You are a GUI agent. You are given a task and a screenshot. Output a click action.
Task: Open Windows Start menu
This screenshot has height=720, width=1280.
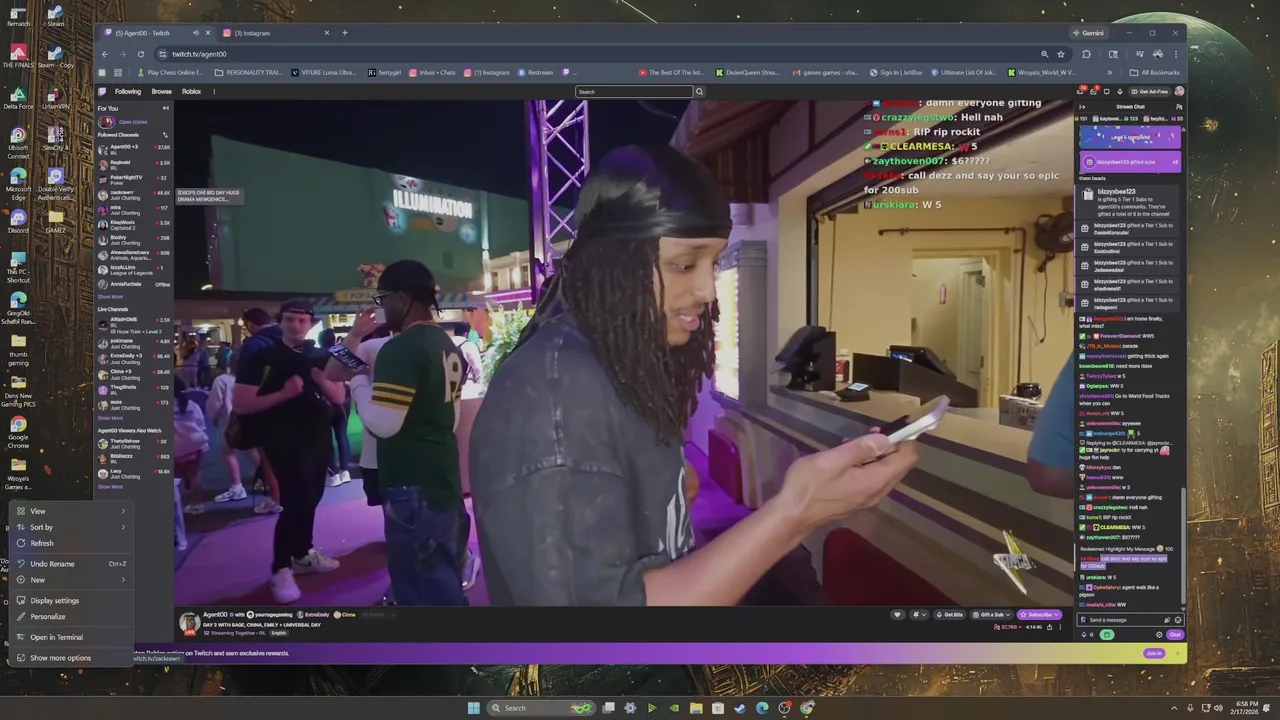(473, 708)
